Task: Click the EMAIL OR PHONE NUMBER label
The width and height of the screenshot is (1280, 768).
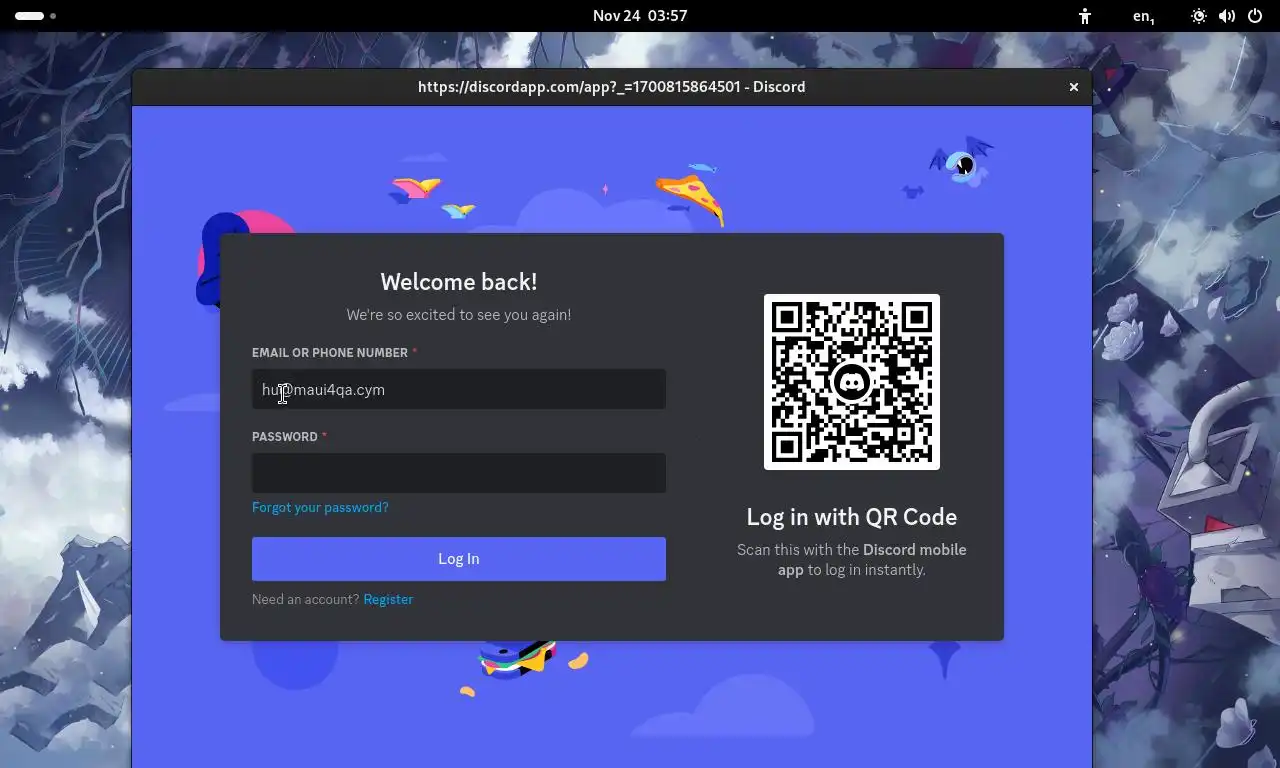Action: click(x=330, y=353)
